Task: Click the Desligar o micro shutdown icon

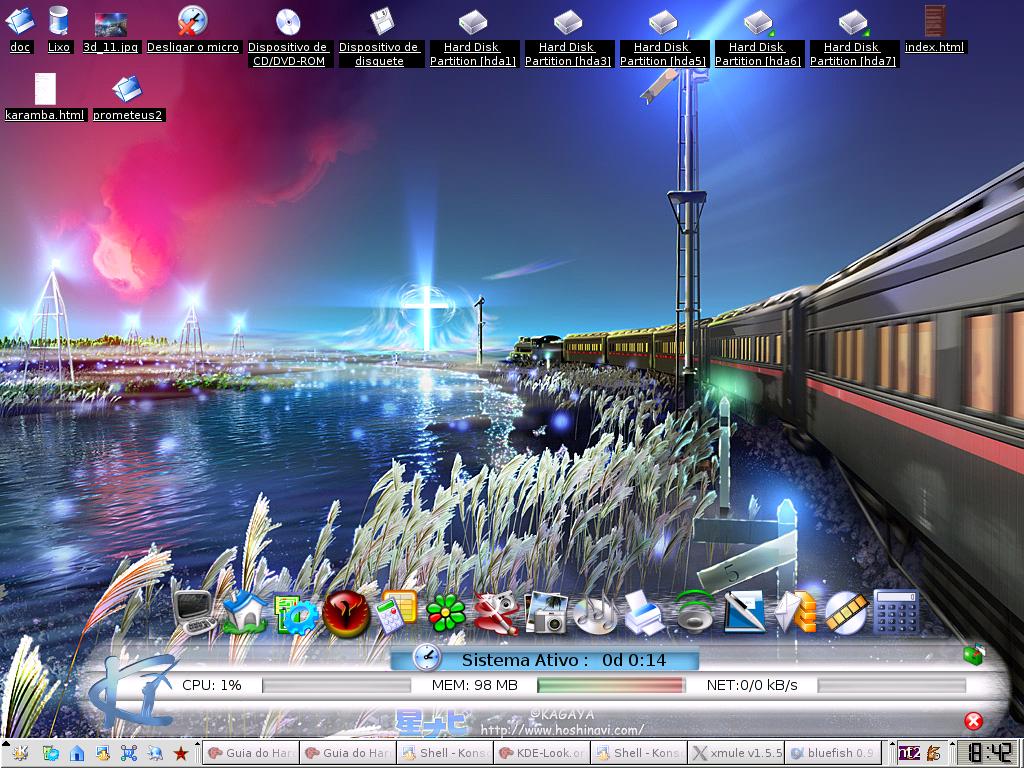Action: pos(193,21)
